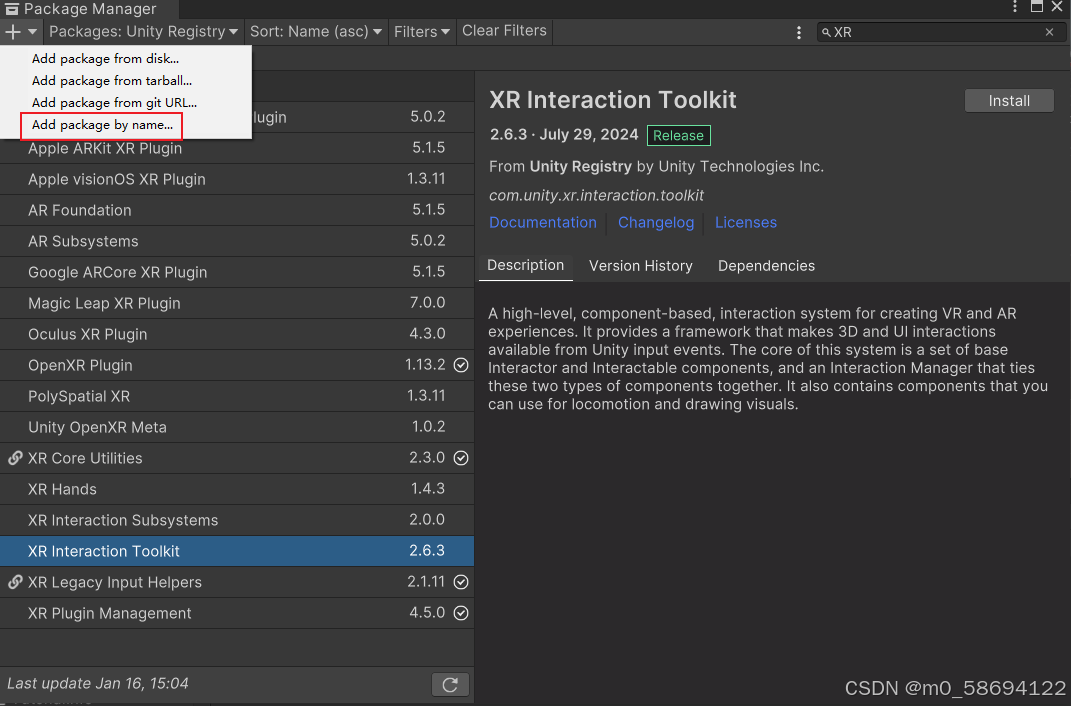This screenshot has width=1071, height=706.
Task: Refresh the package list
Action: 450,684
